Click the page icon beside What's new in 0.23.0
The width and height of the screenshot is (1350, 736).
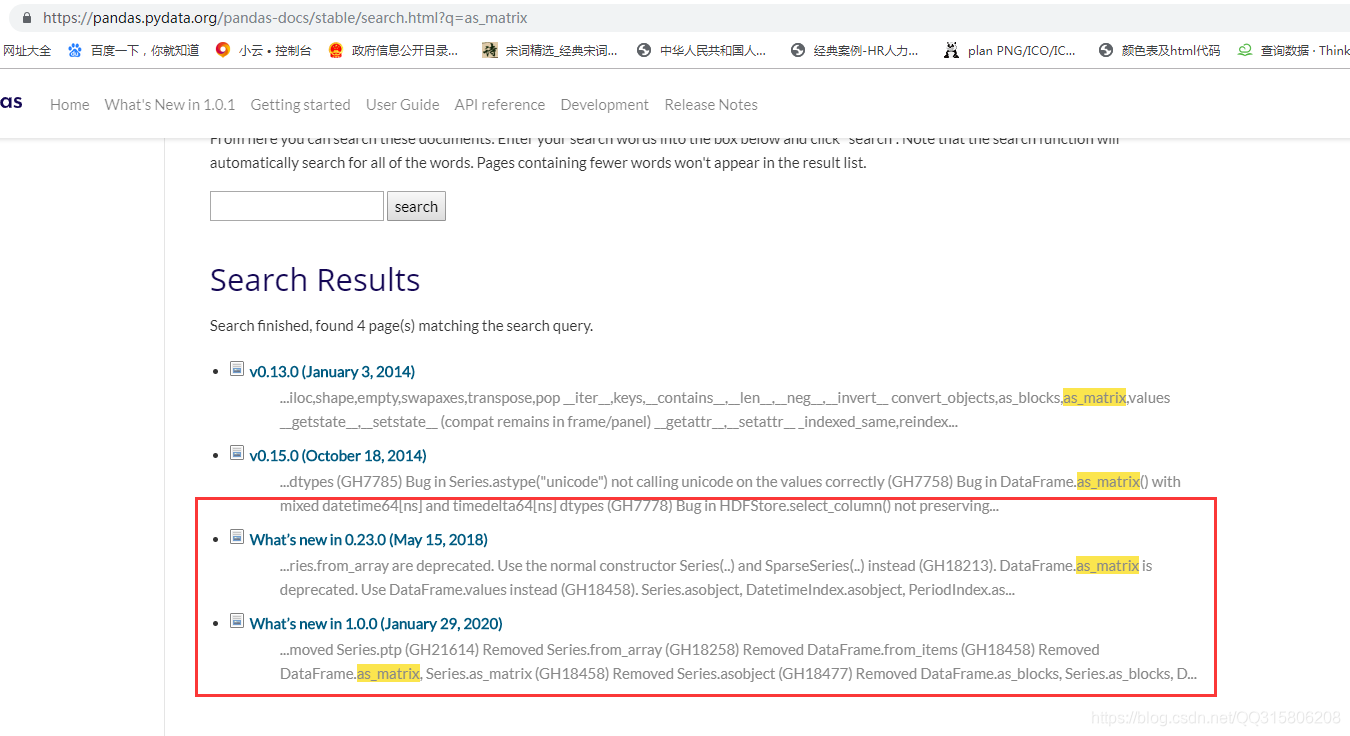tap(237, 536)
